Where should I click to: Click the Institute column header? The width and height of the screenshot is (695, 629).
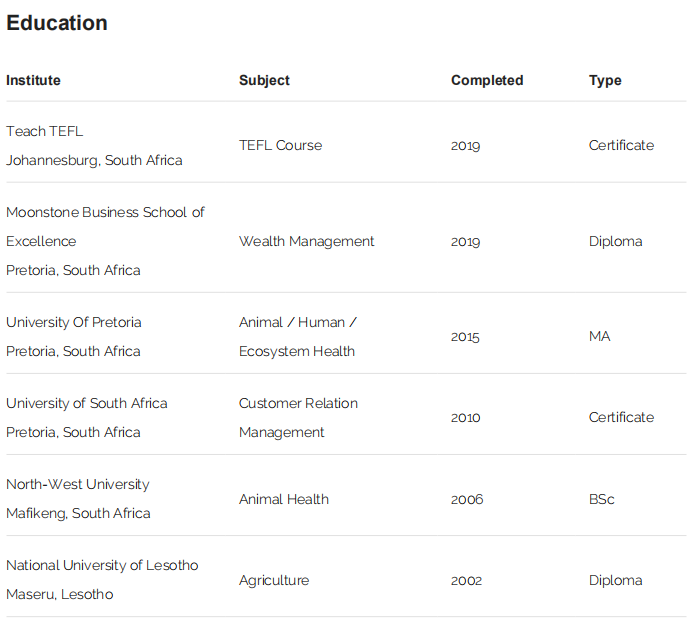coord(33,80)
